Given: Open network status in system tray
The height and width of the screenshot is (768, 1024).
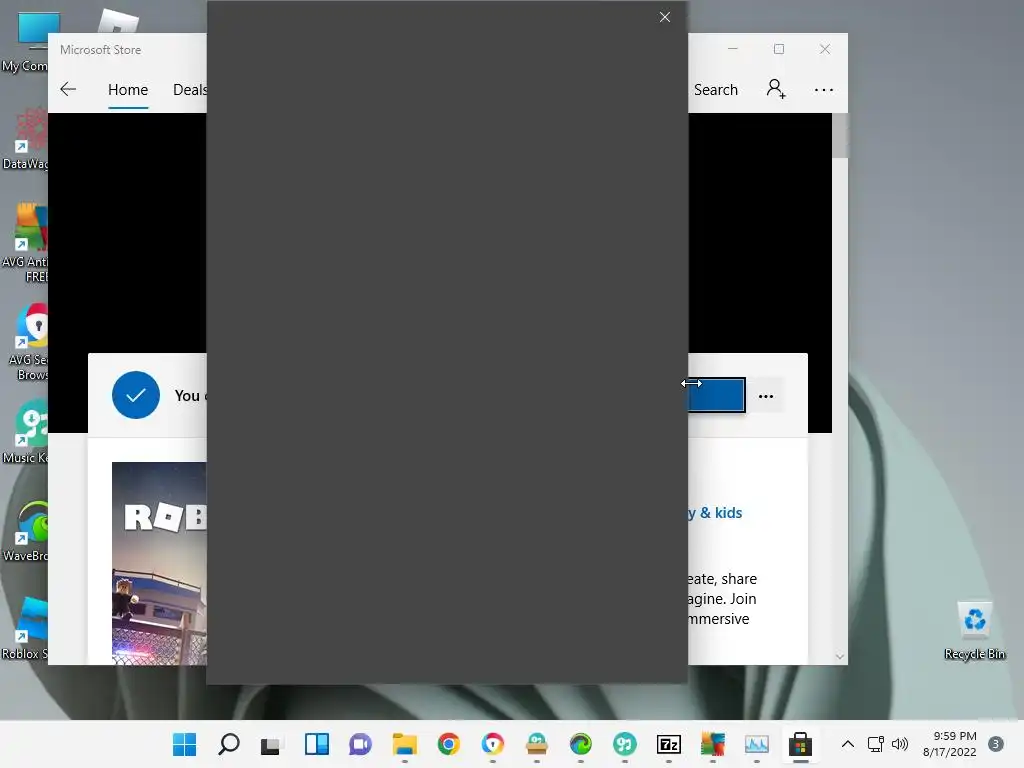Looking at the screenshot, I should tap(876, 744).
